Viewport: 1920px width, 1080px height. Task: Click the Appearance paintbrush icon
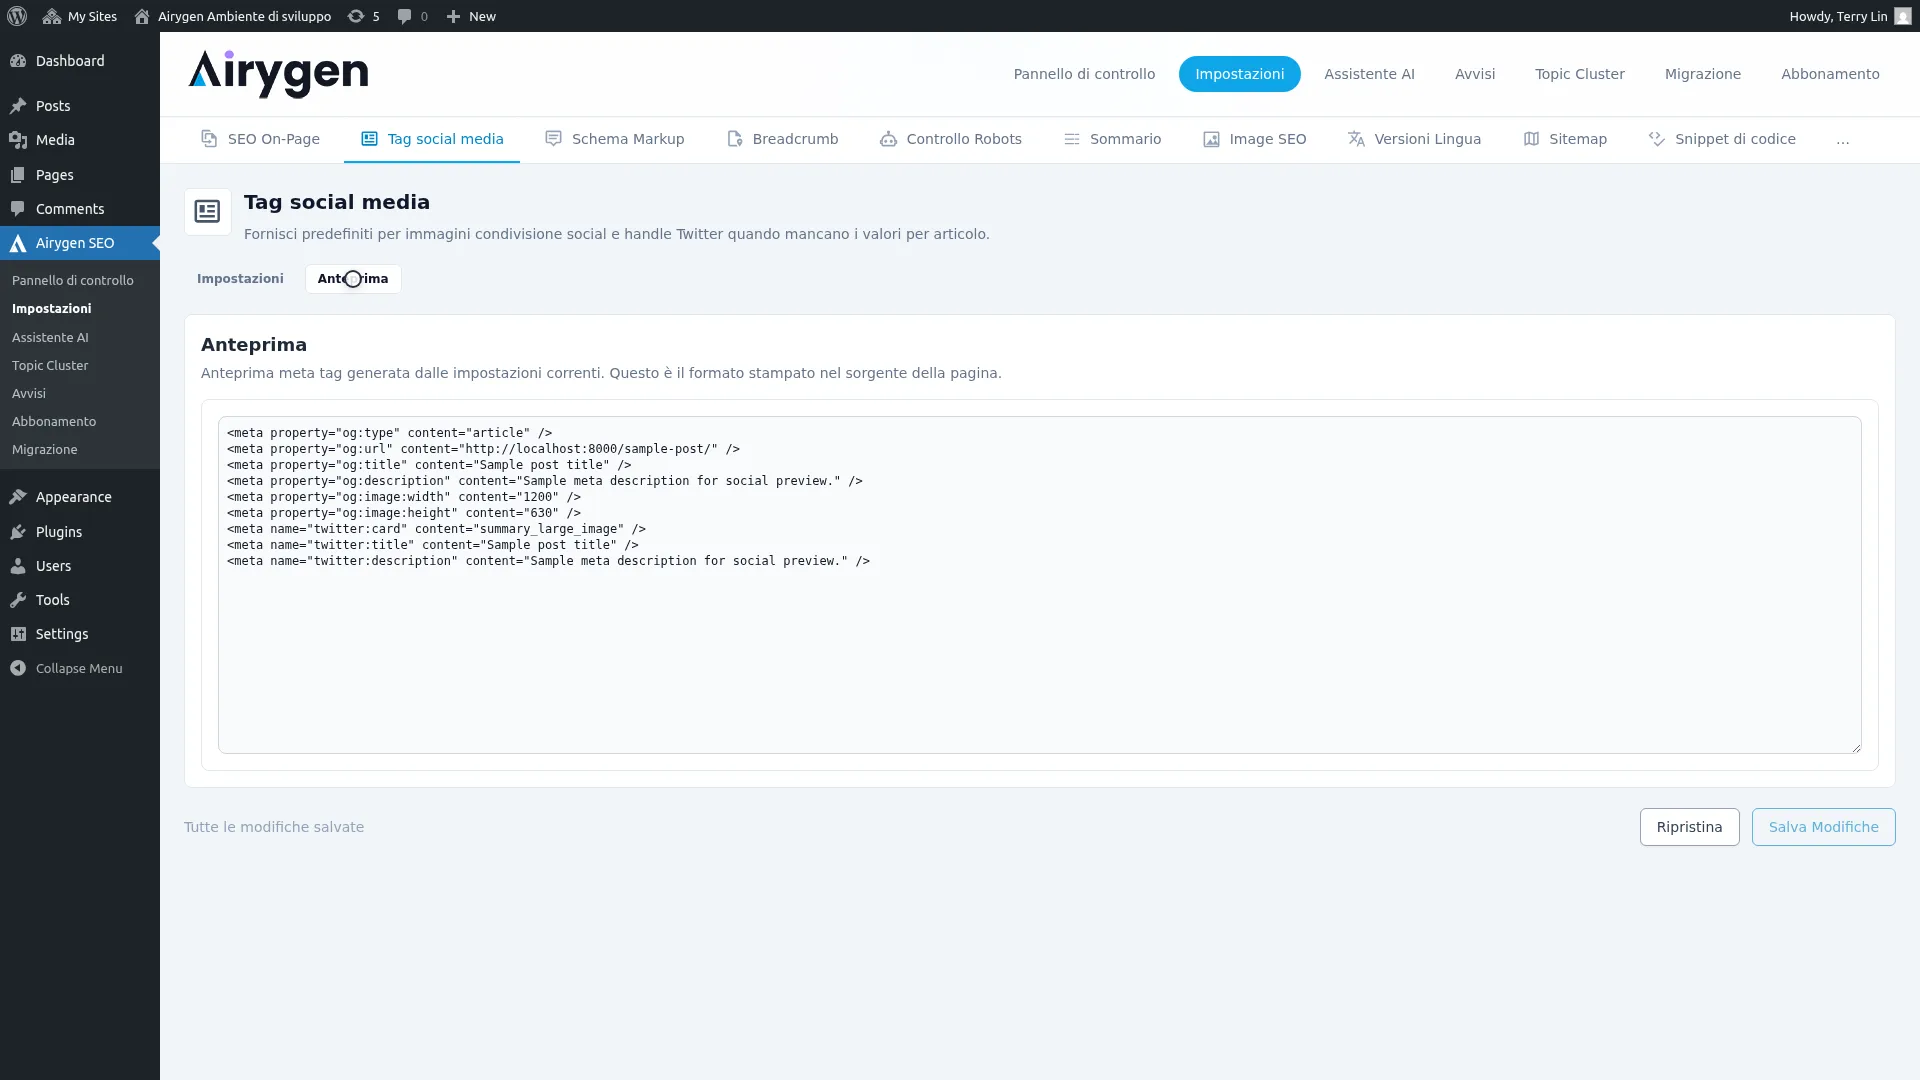click(18, 497)
